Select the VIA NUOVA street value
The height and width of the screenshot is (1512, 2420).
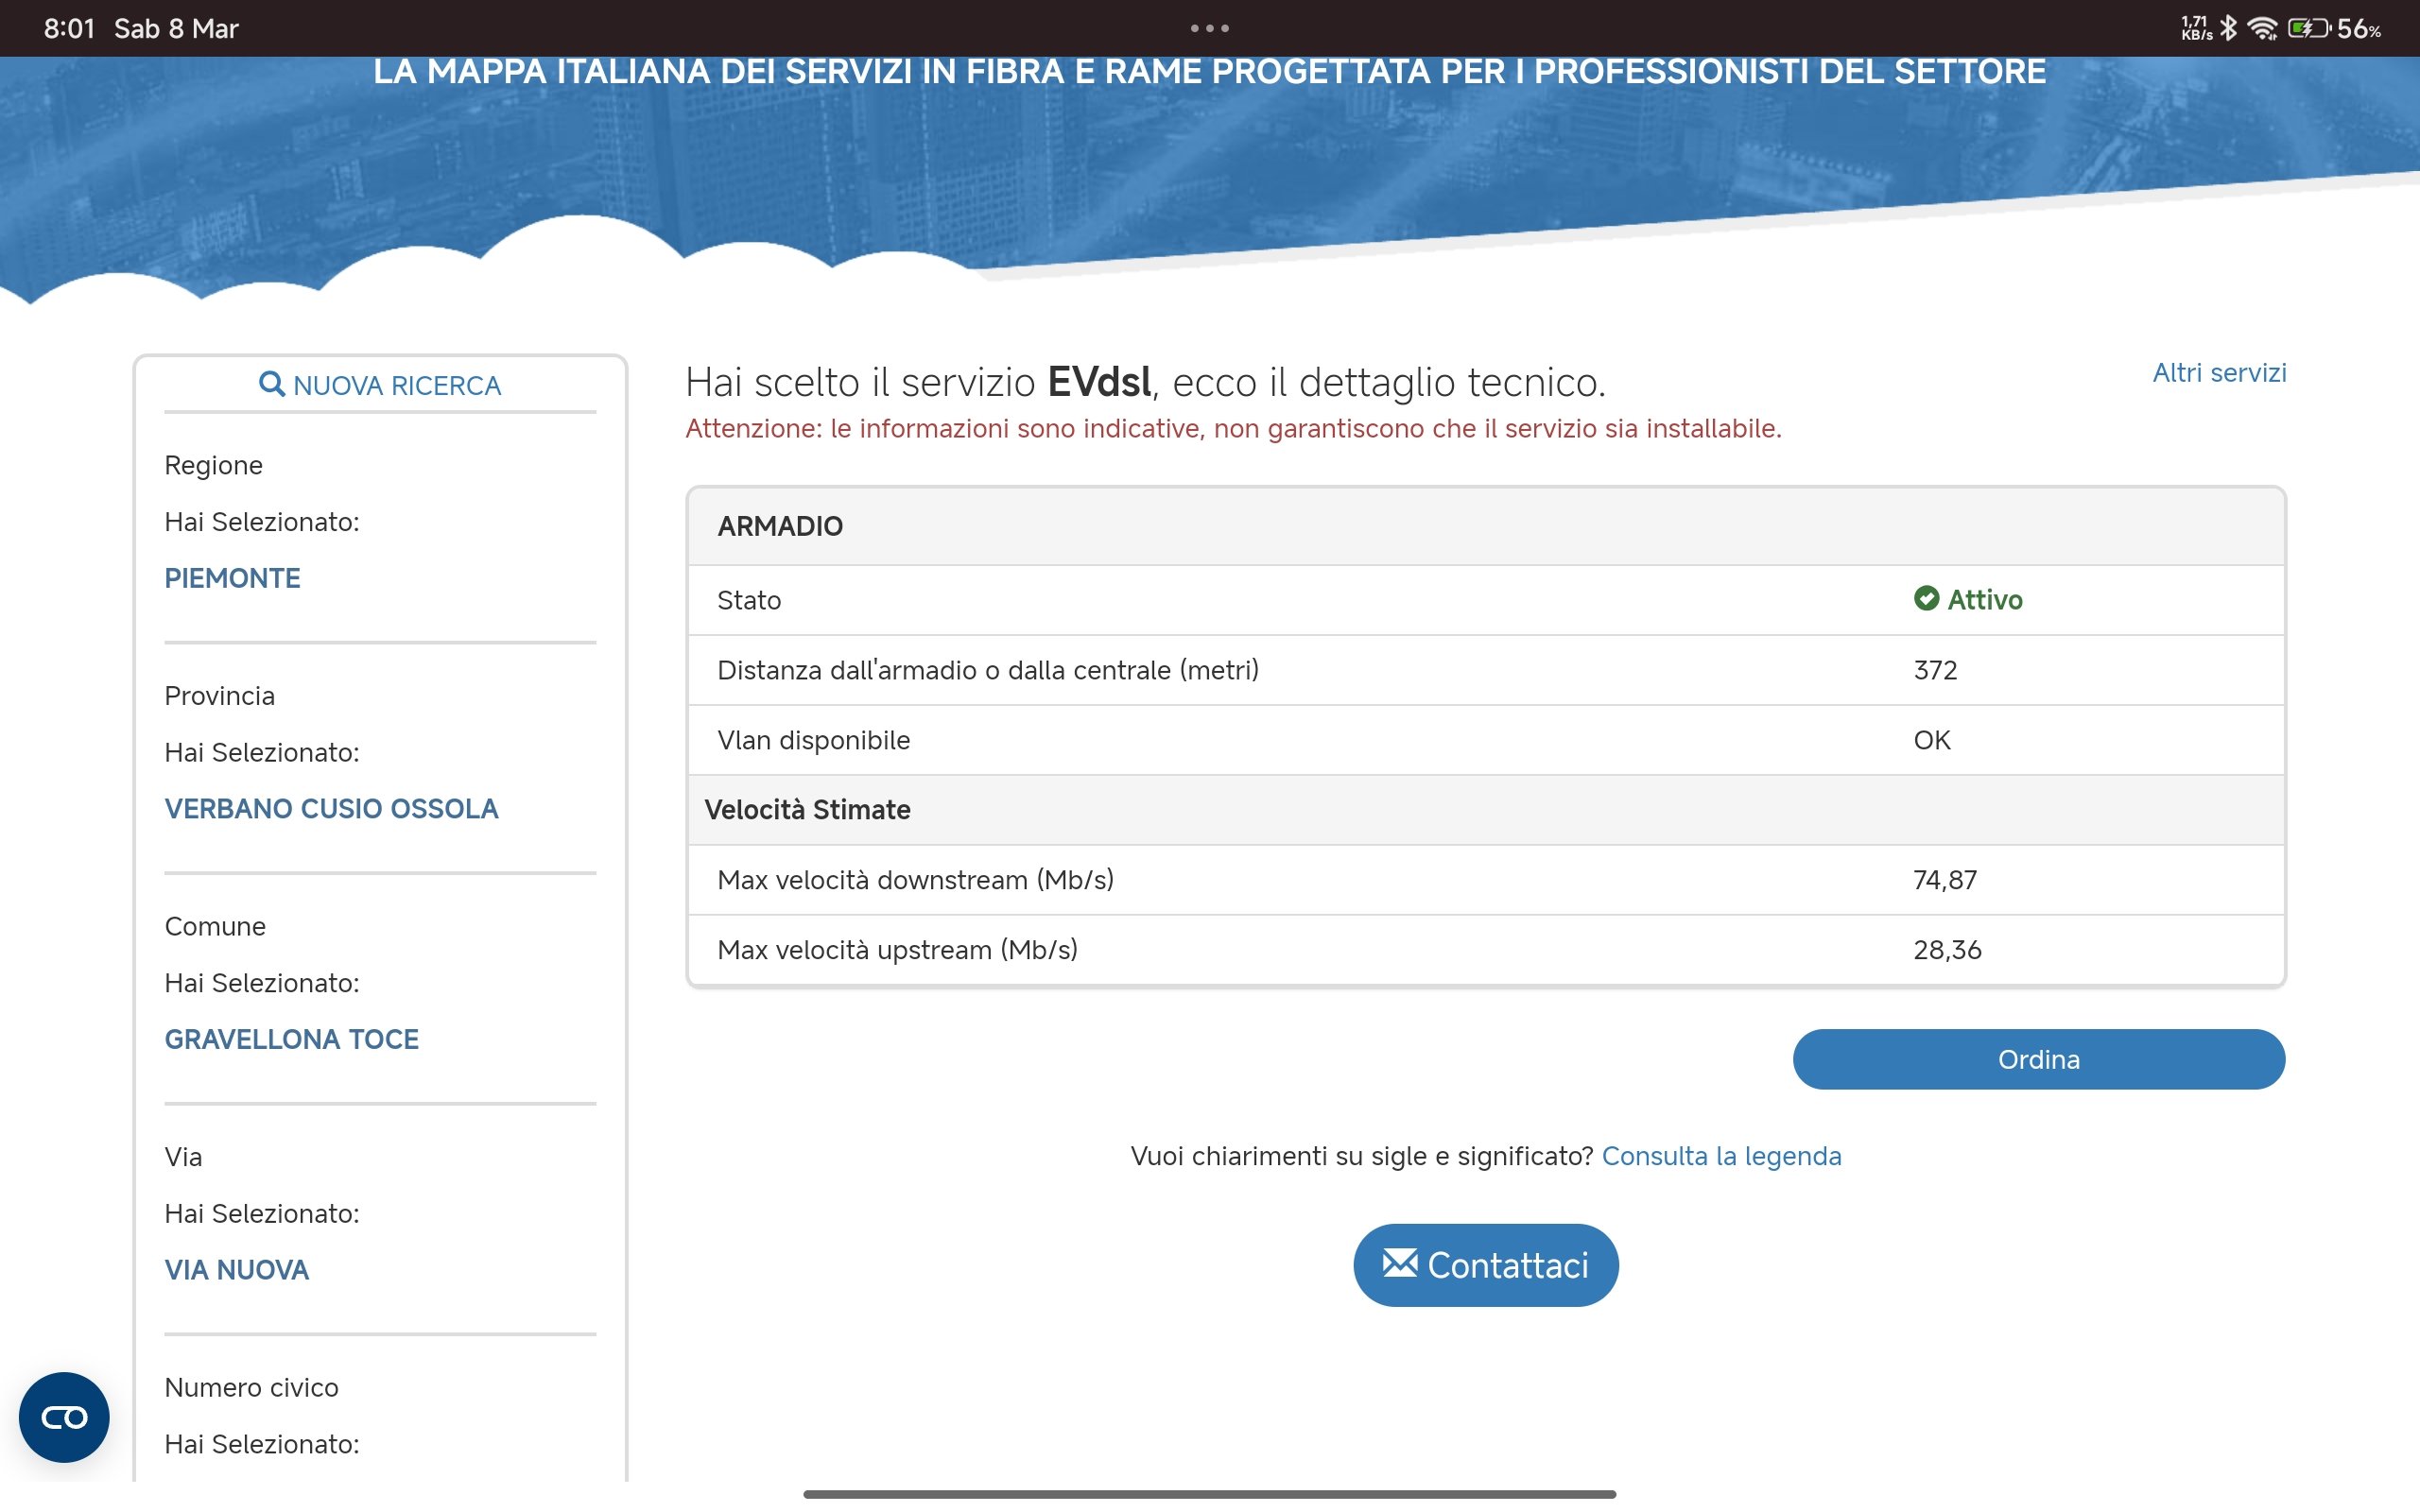[x=236, y=1270]
